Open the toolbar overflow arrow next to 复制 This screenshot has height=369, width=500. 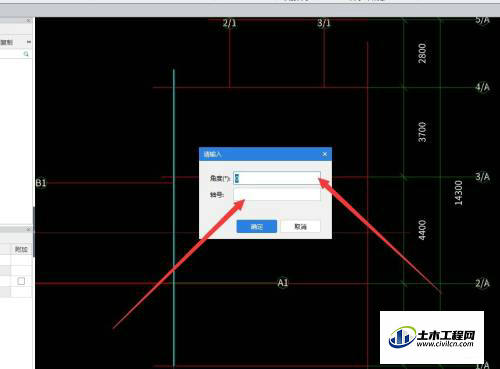(29, 42)
